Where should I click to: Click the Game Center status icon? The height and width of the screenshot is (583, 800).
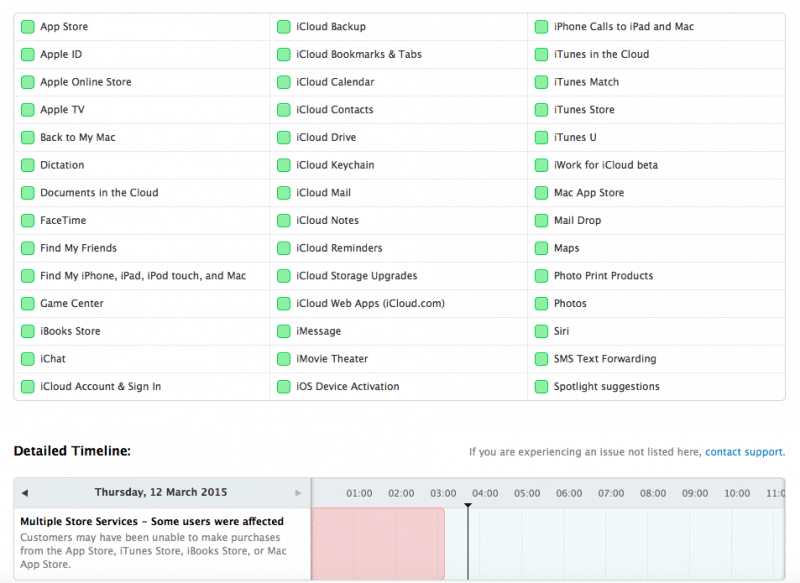(x=27, y=303)
